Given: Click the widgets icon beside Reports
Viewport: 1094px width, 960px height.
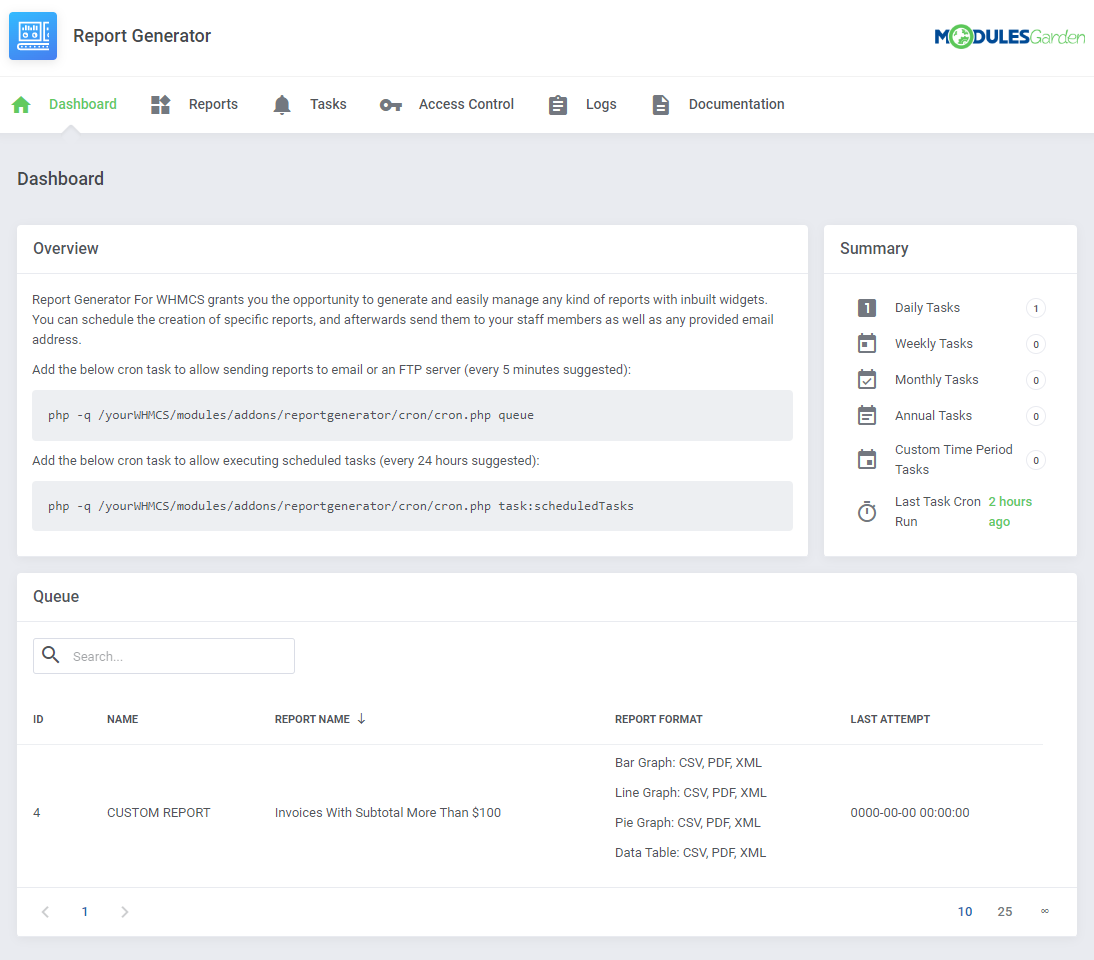Looking at the screenshot, I should 160,105.
